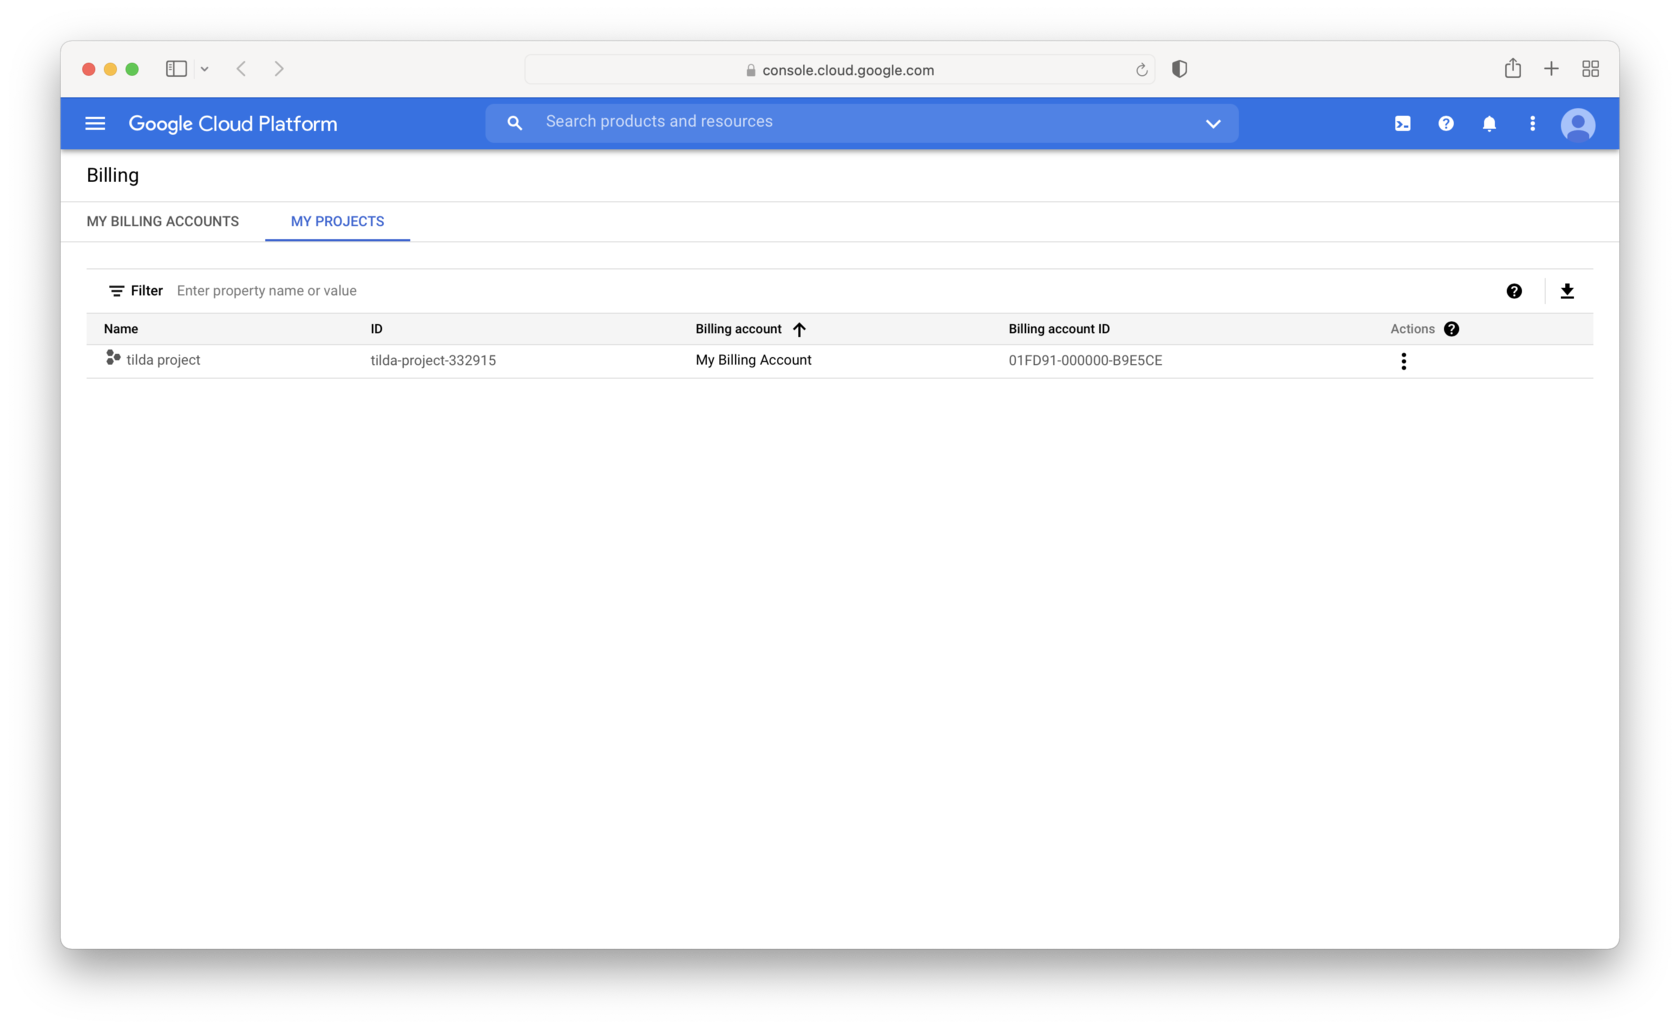Viewport: 1680px width, 1029px height.
Task: Click the Actions column label
Action: click(1412, 329)
